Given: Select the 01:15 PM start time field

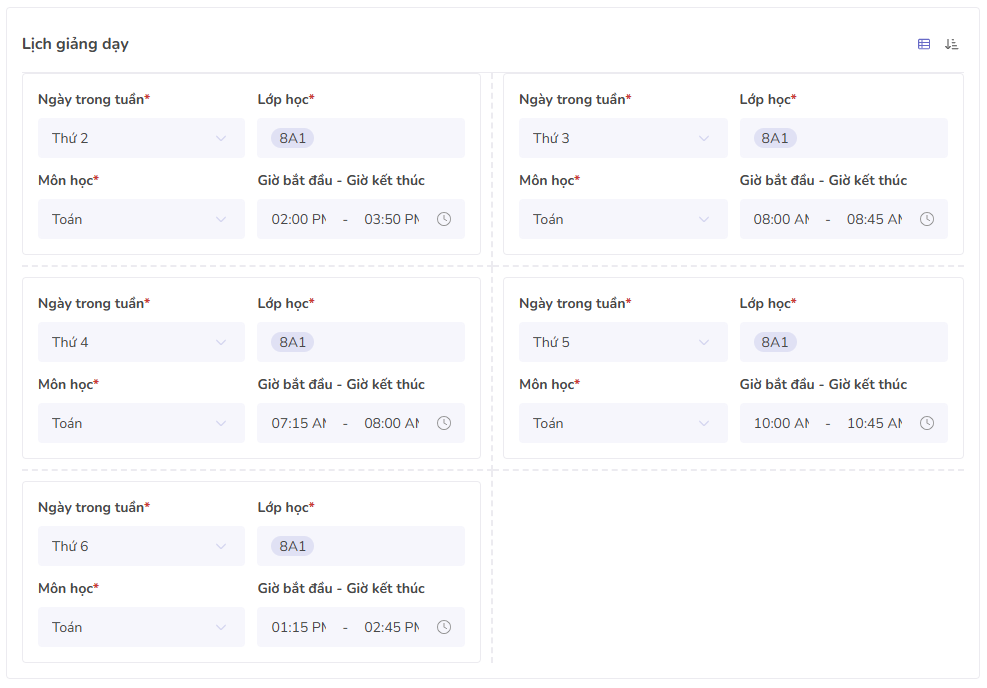Looking at the screenshot, I should point(299,627).
